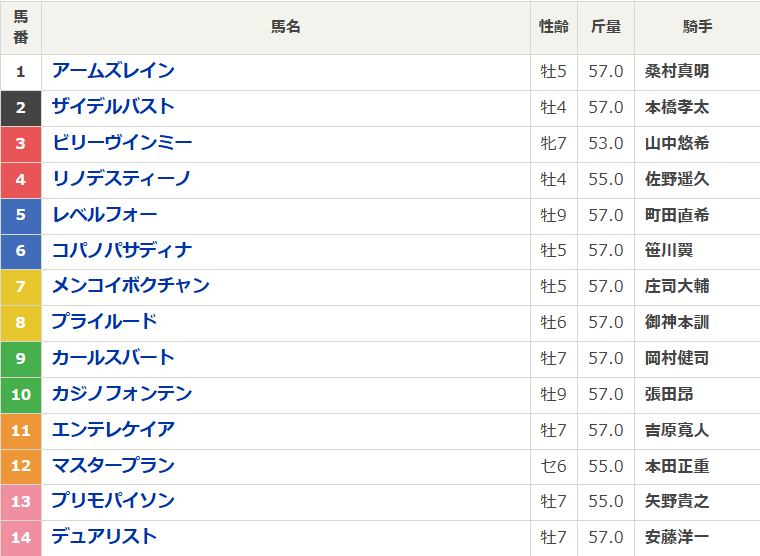Select horse カジノフォンテン

(x=122, y=394)
